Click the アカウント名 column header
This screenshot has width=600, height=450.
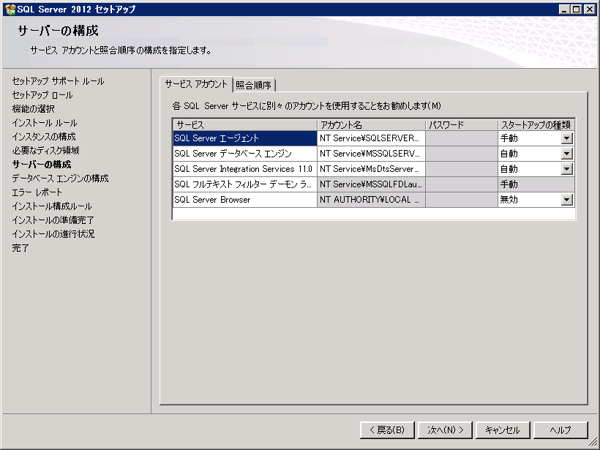pos(371,125)
